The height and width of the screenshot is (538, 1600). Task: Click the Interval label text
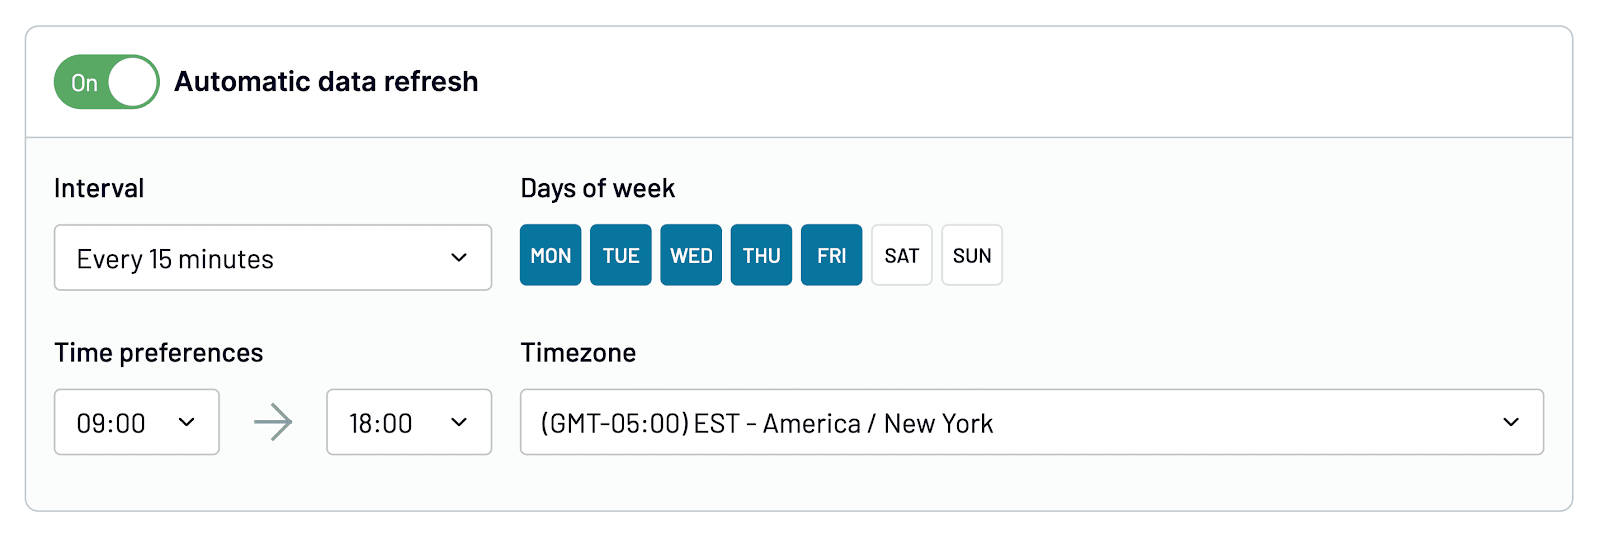[99, 189]
